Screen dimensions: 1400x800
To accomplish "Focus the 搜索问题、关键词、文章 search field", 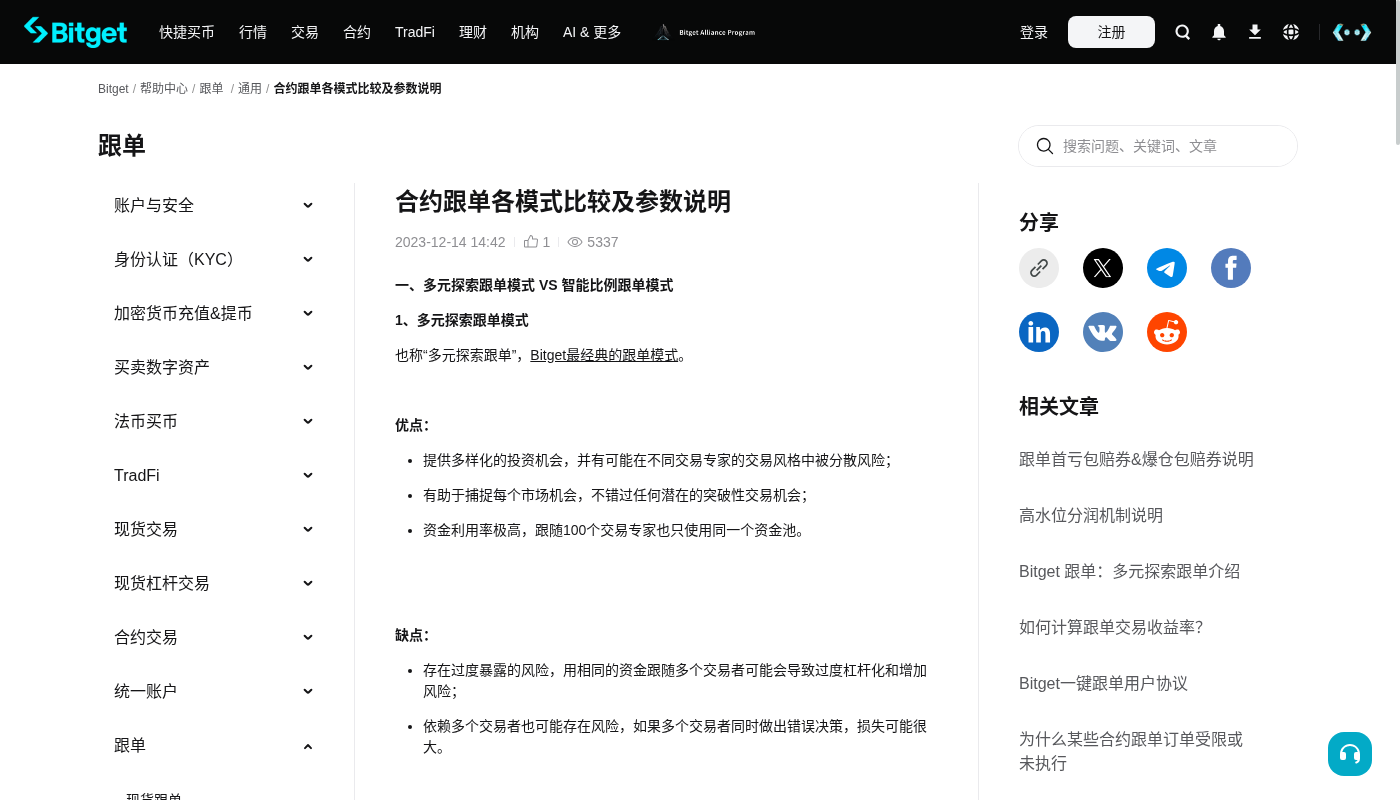I will (1158, 146).
